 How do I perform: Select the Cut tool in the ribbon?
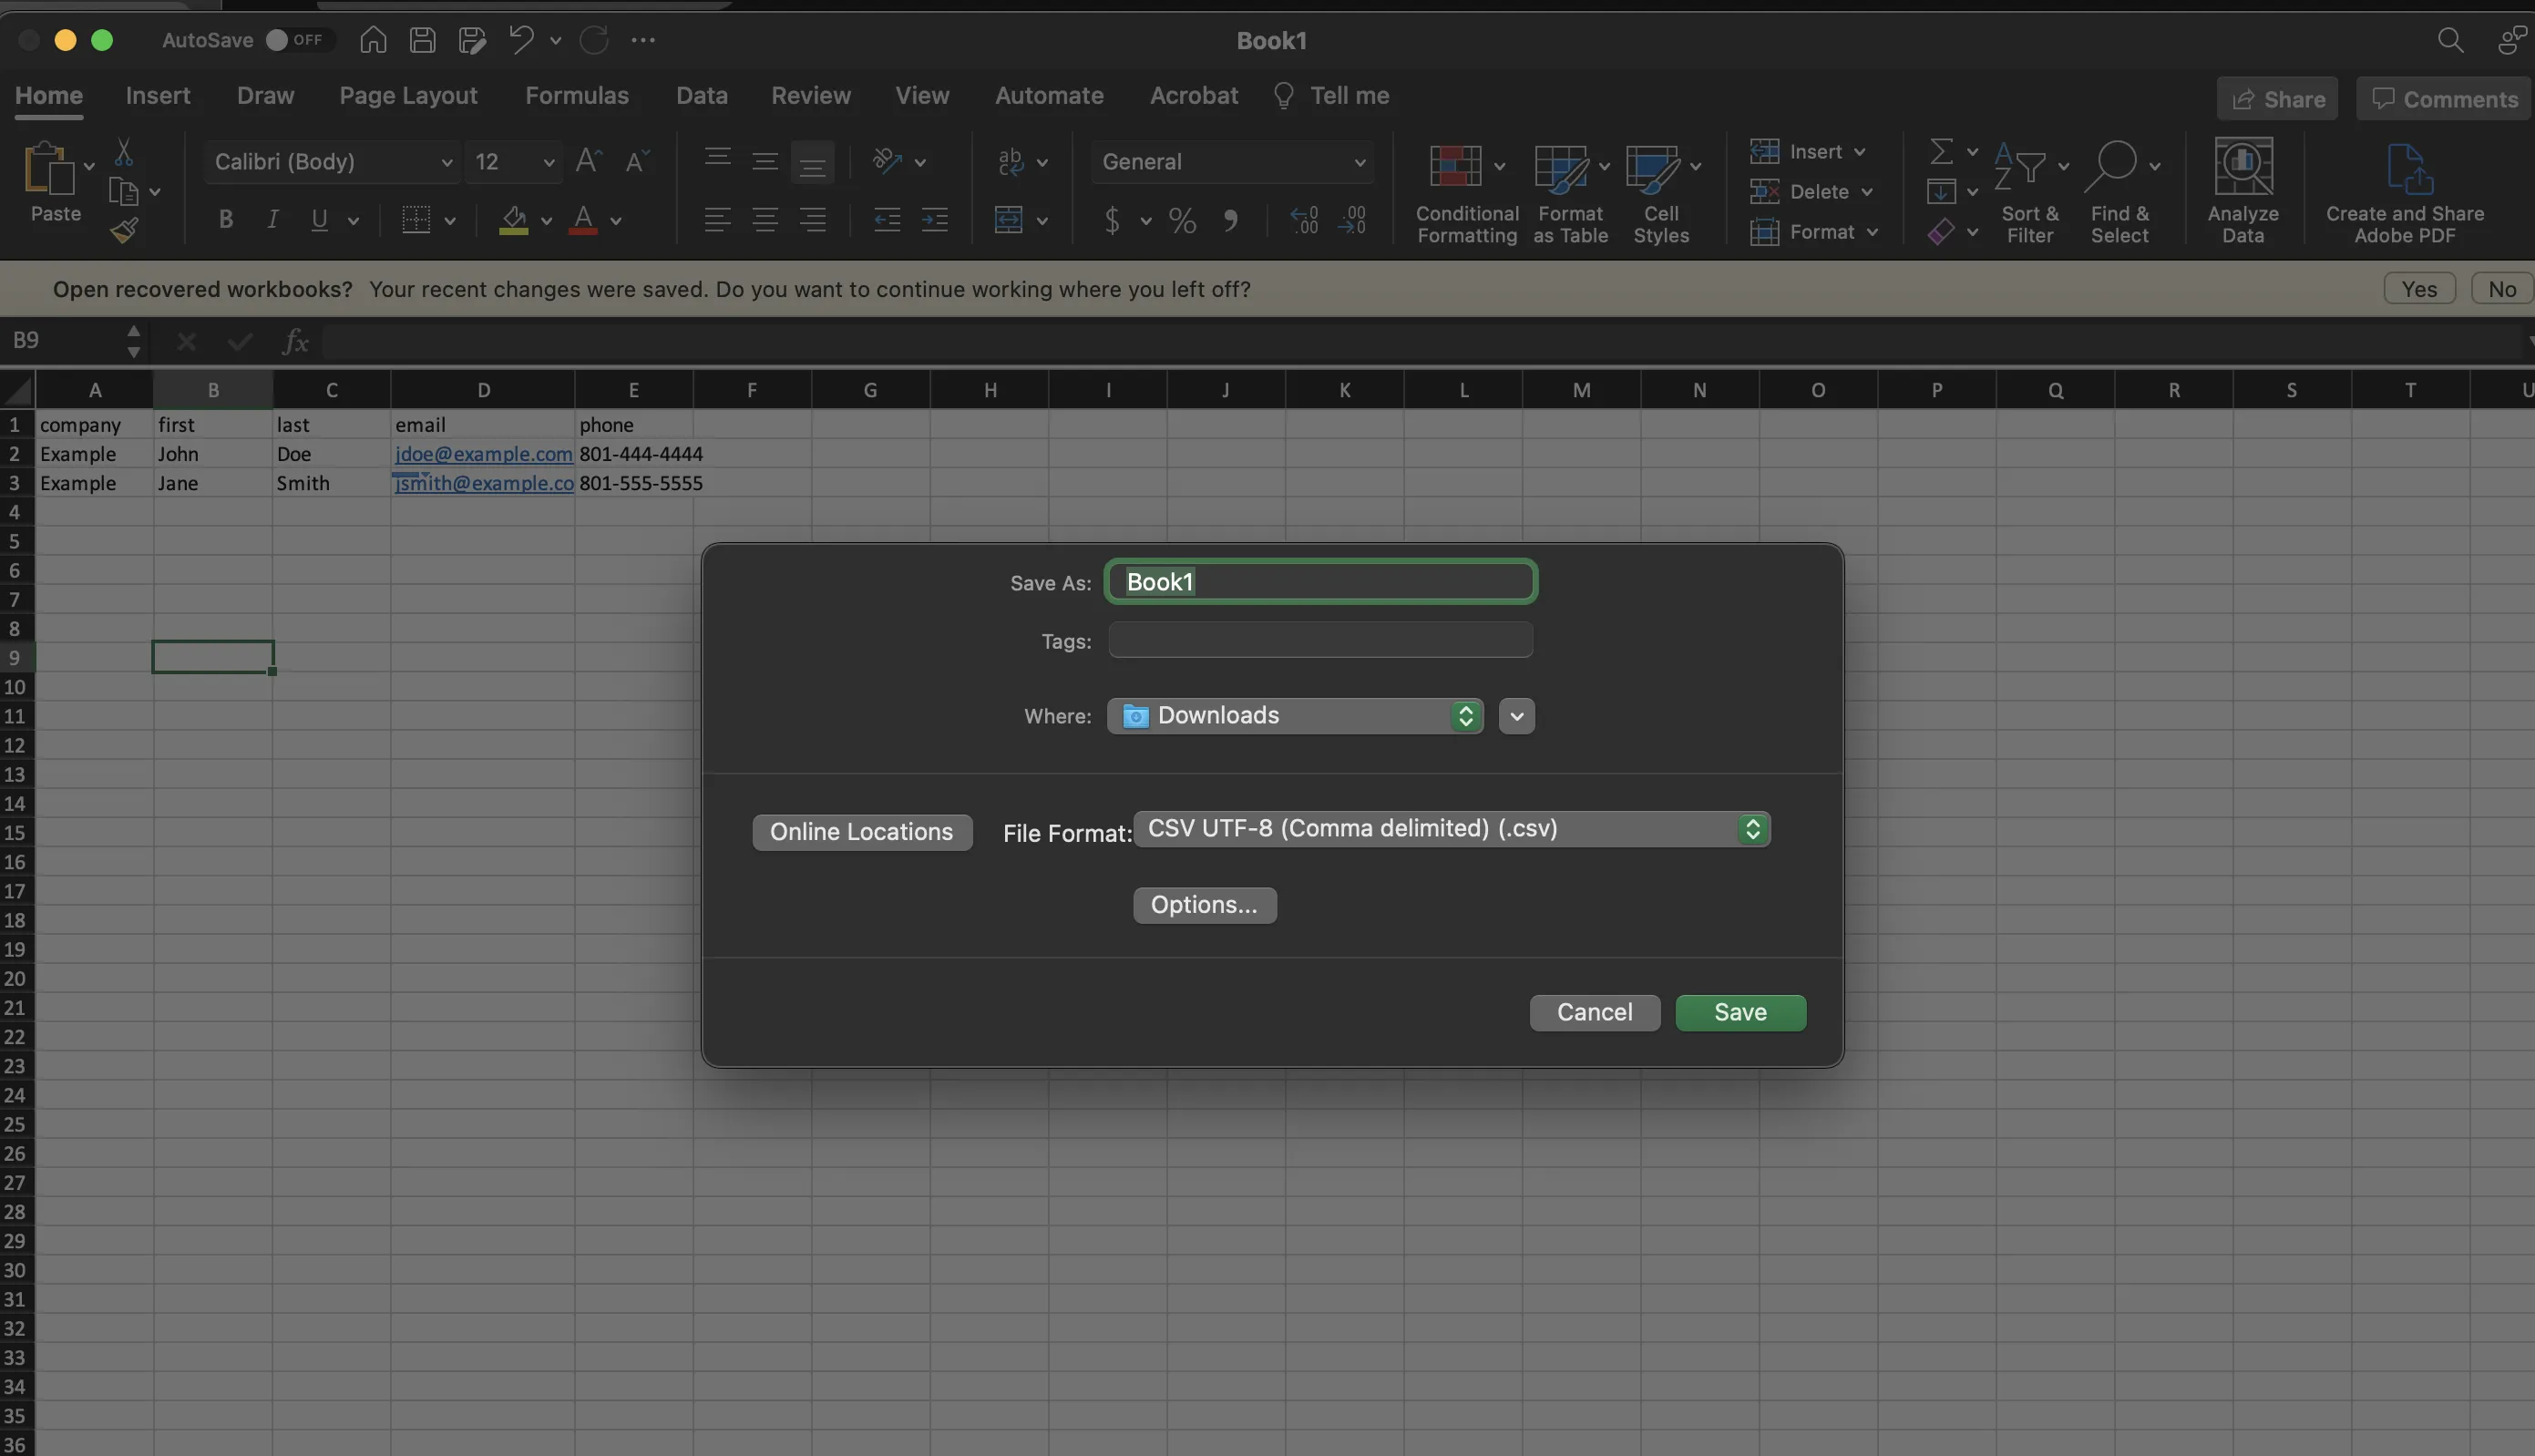coord(124,151)
